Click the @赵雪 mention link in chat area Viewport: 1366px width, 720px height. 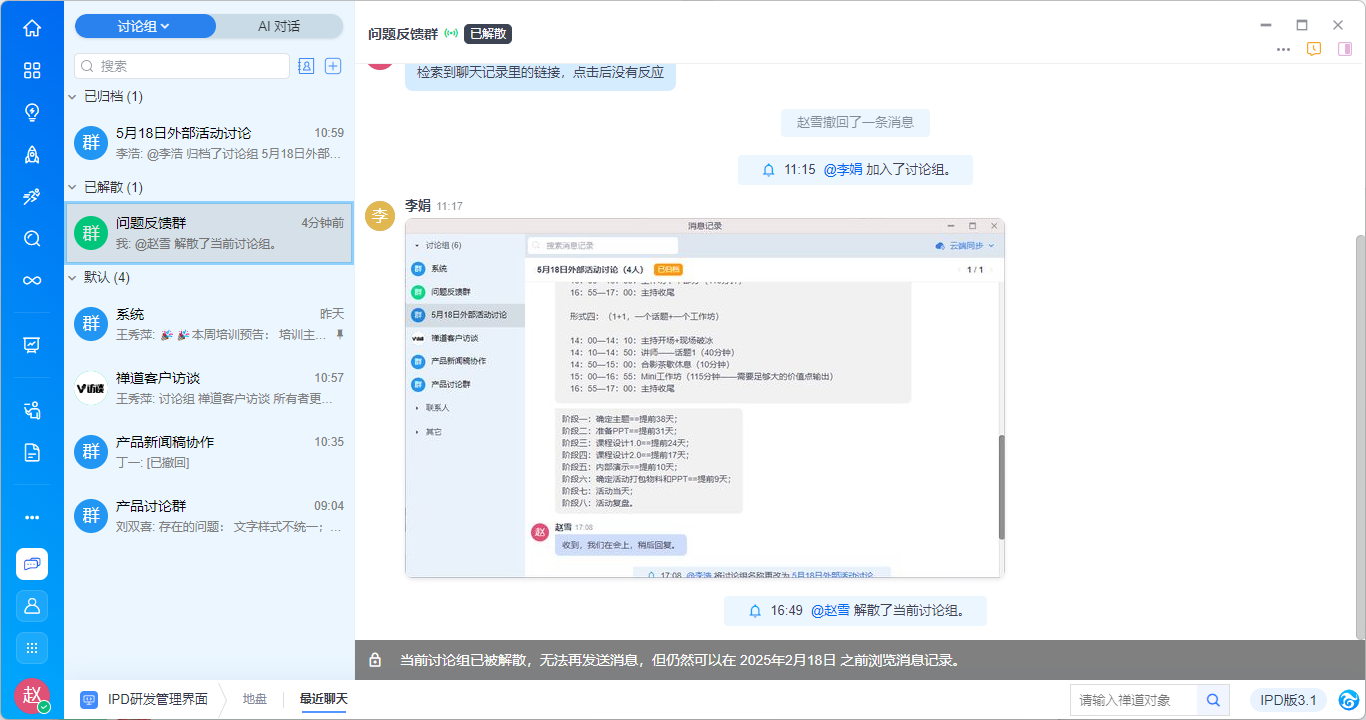[x=830, y=610]
